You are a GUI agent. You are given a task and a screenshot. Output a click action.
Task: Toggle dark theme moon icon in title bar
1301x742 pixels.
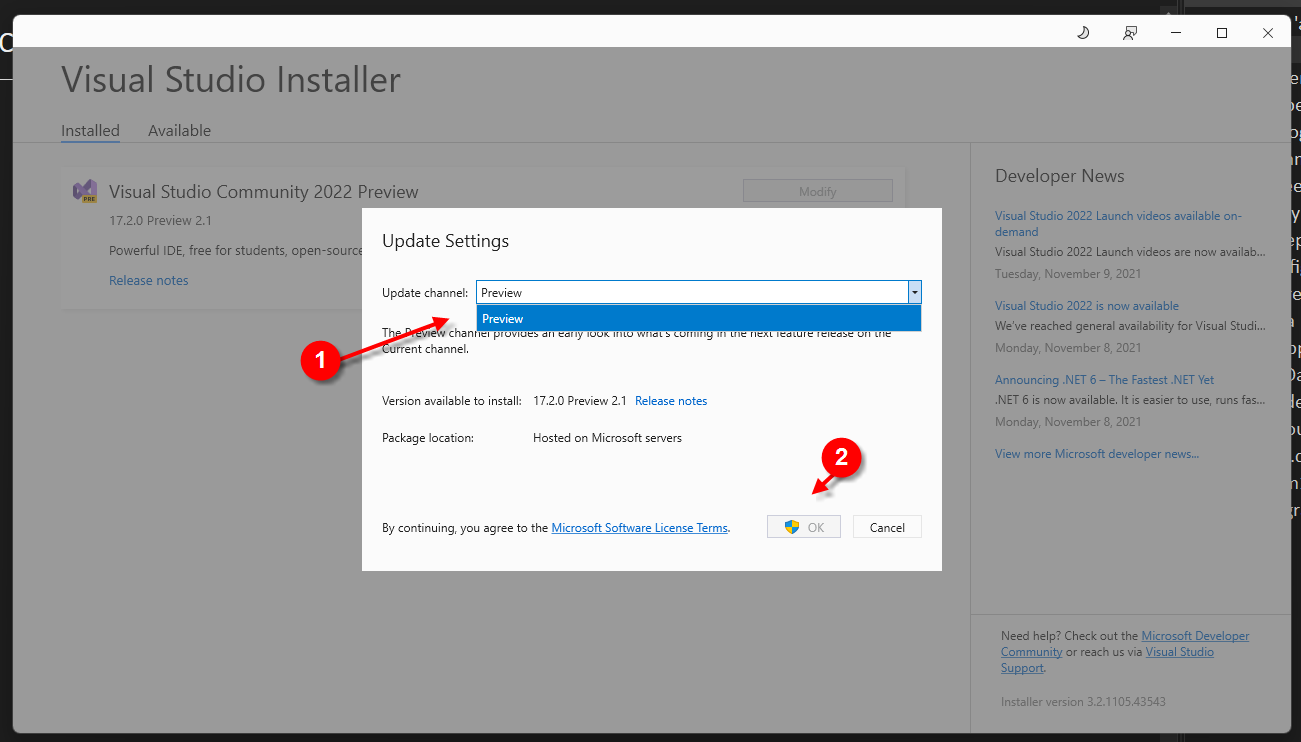point(1083,33)
